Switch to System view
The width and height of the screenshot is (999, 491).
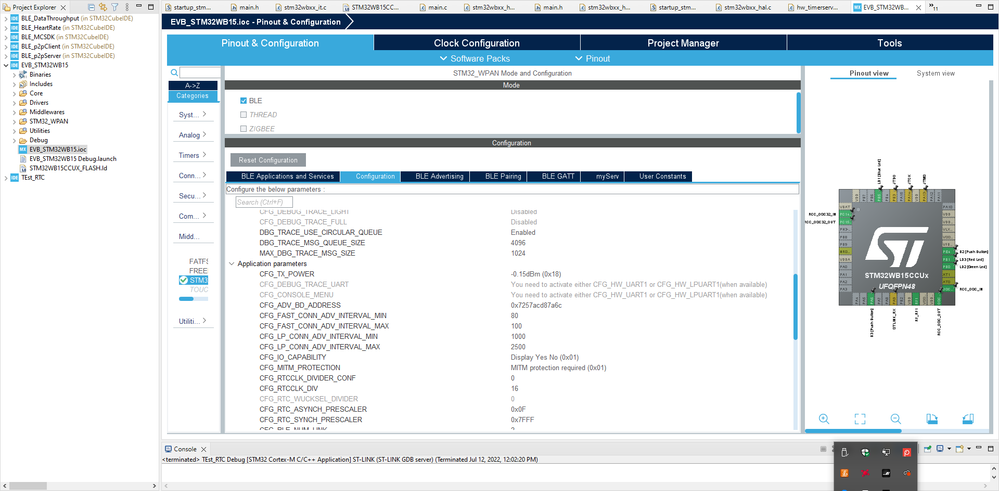pyautogui.click(x=935, y=73)
